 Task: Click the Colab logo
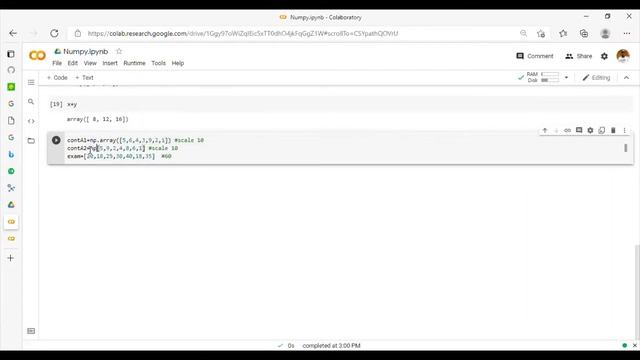click(x=37, y=56)
